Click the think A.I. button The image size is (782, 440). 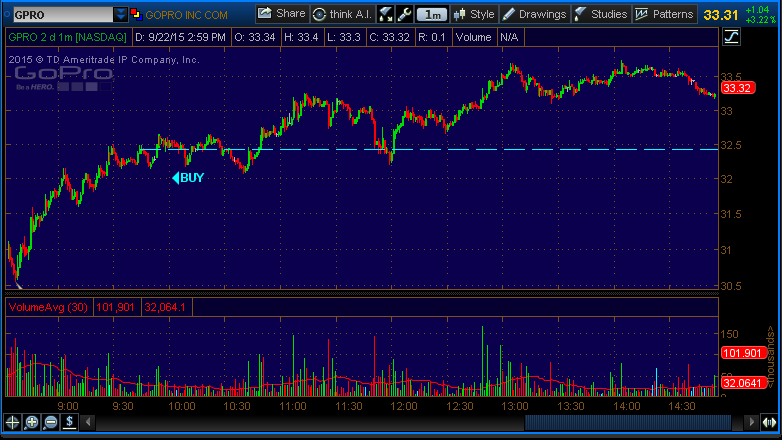(x=342, y=14)
